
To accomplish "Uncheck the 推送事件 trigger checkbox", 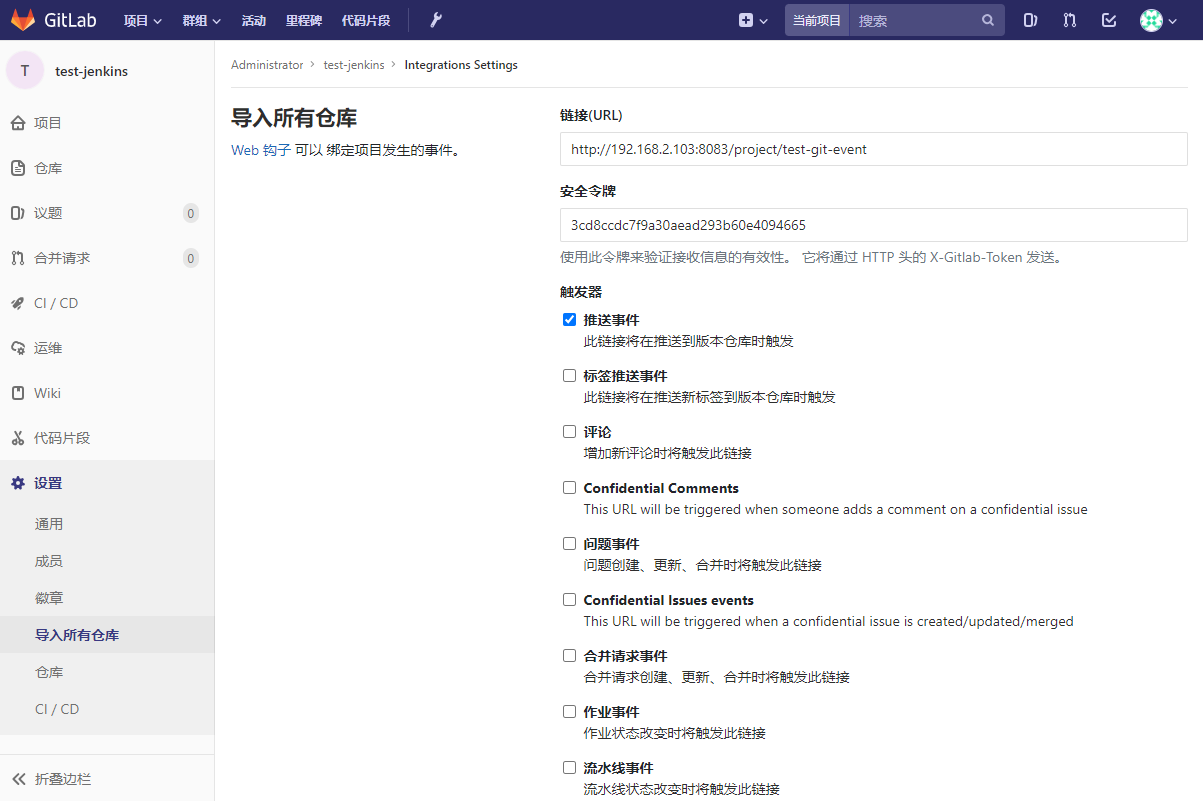I will pyautogui.click(x=569, y=320).
